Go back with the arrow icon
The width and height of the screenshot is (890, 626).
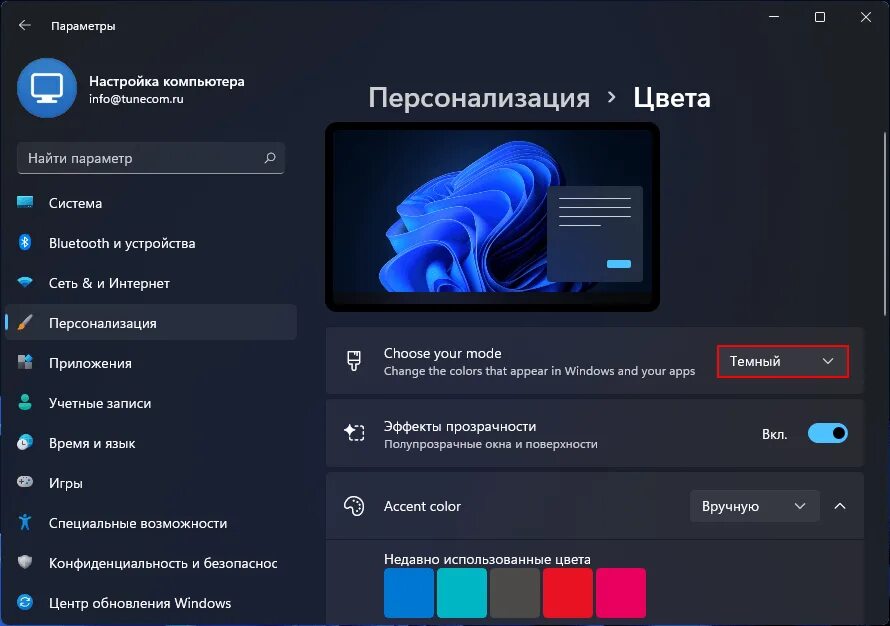click(24, 25)
